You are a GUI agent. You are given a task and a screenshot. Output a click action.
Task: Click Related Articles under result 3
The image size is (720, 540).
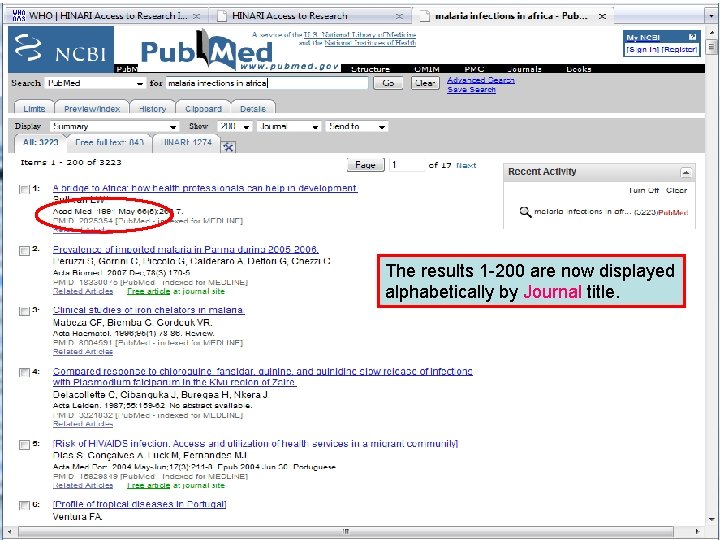coord(83,352)
